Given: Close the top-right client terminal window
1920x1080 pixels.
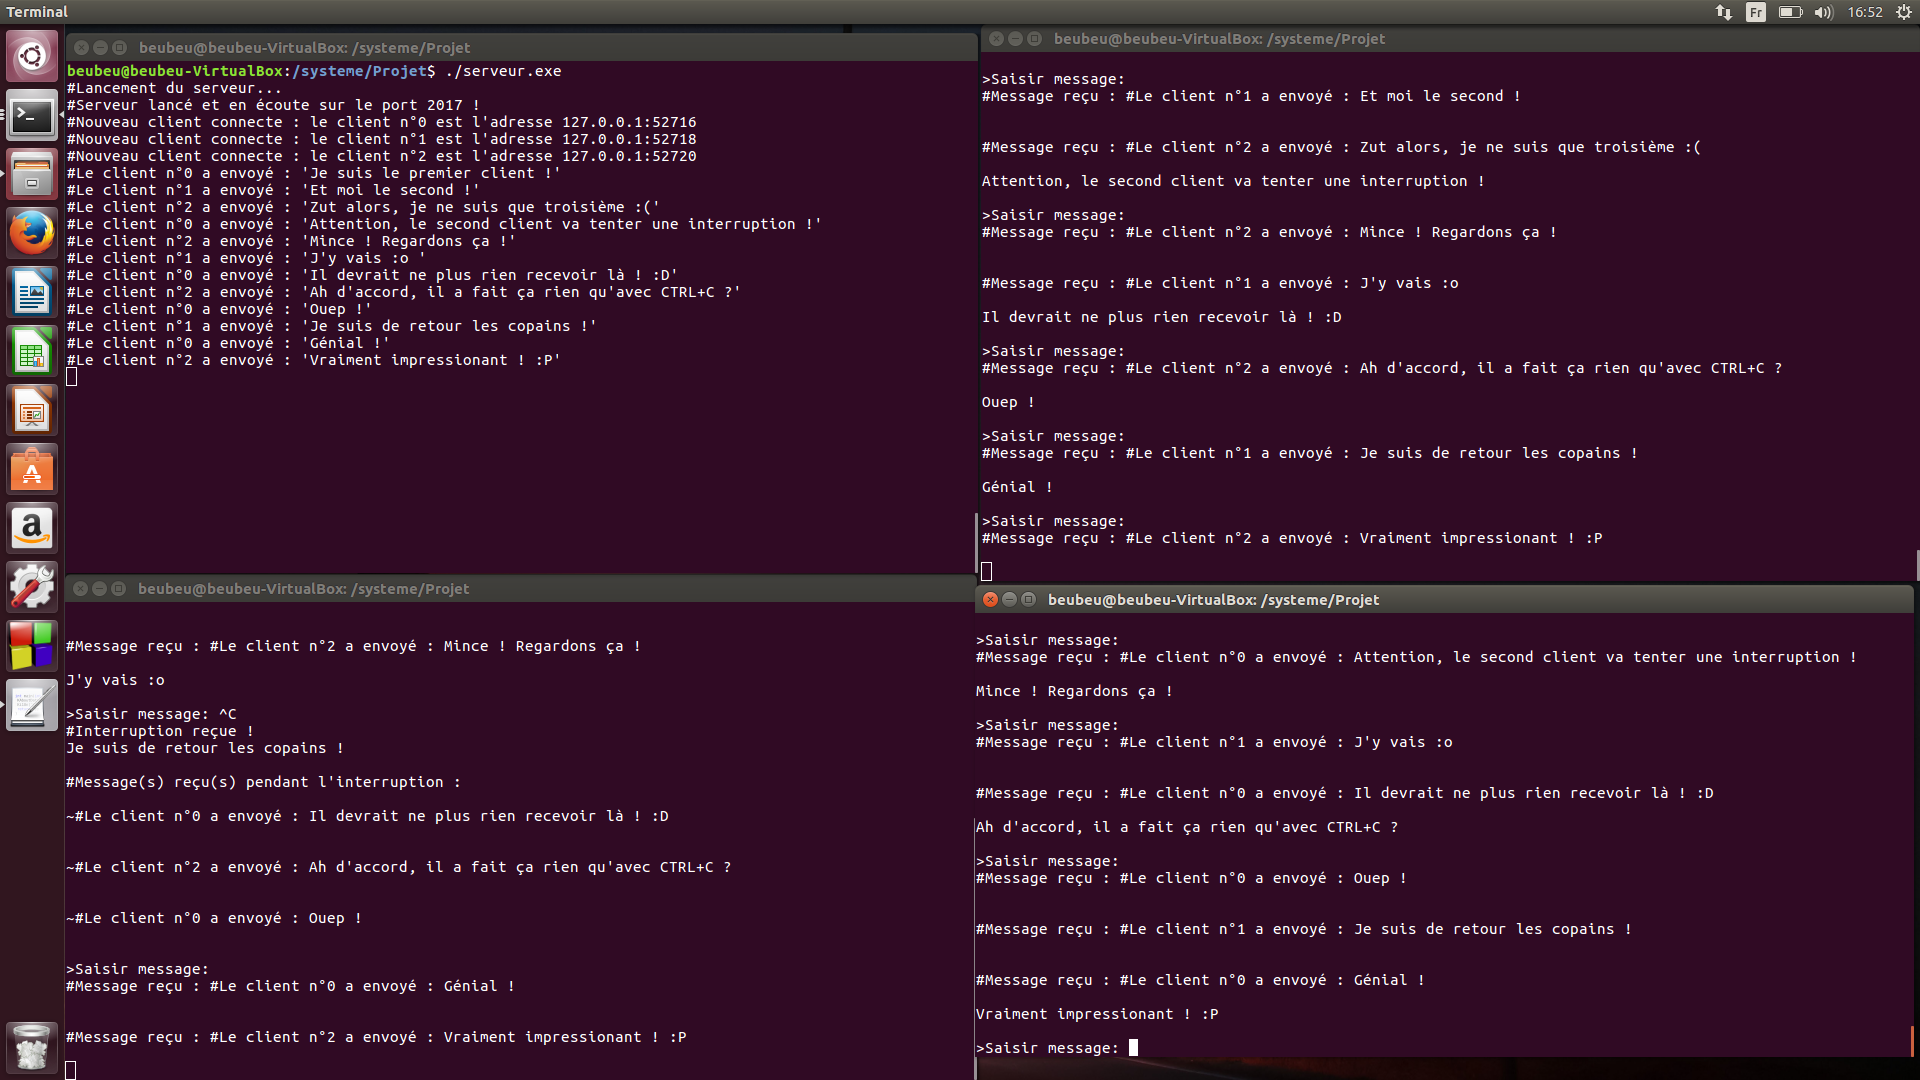Looking at the screenshot, I should coord(996,39).
